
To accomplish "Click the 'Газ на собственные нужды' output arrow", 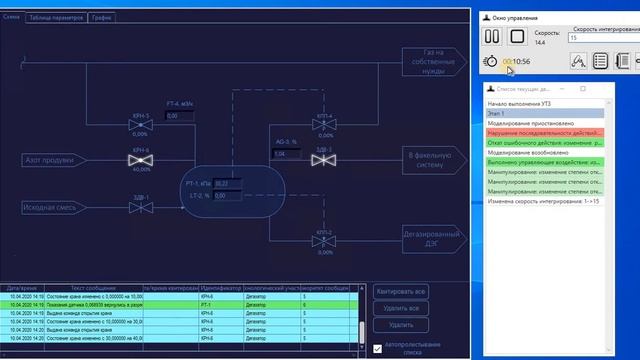I will pos(434,62).
